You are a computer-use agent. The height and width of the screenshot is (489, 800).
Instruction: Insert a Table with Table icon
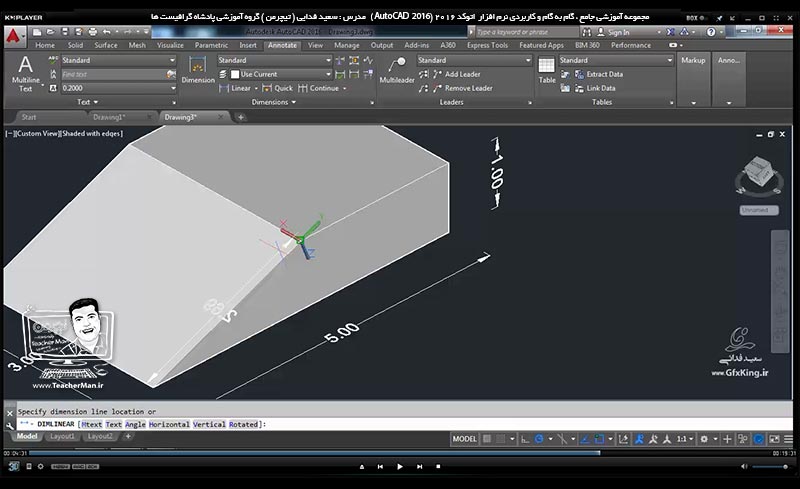[x=546, y=70]
